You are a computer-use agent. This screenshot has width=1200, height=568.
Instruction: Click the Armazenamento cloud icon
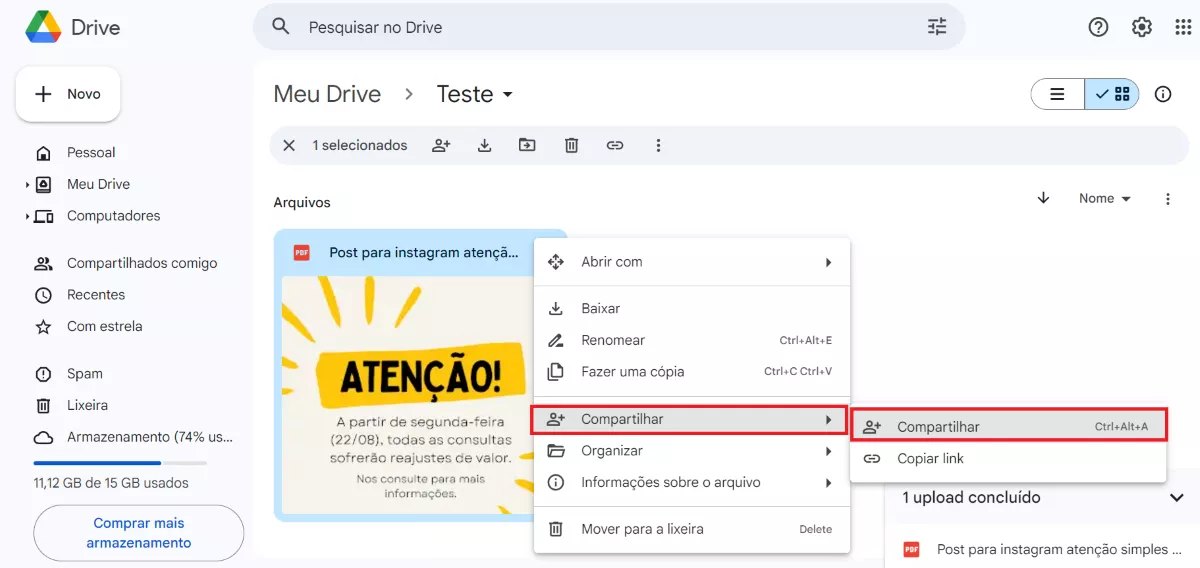(43, 437)
